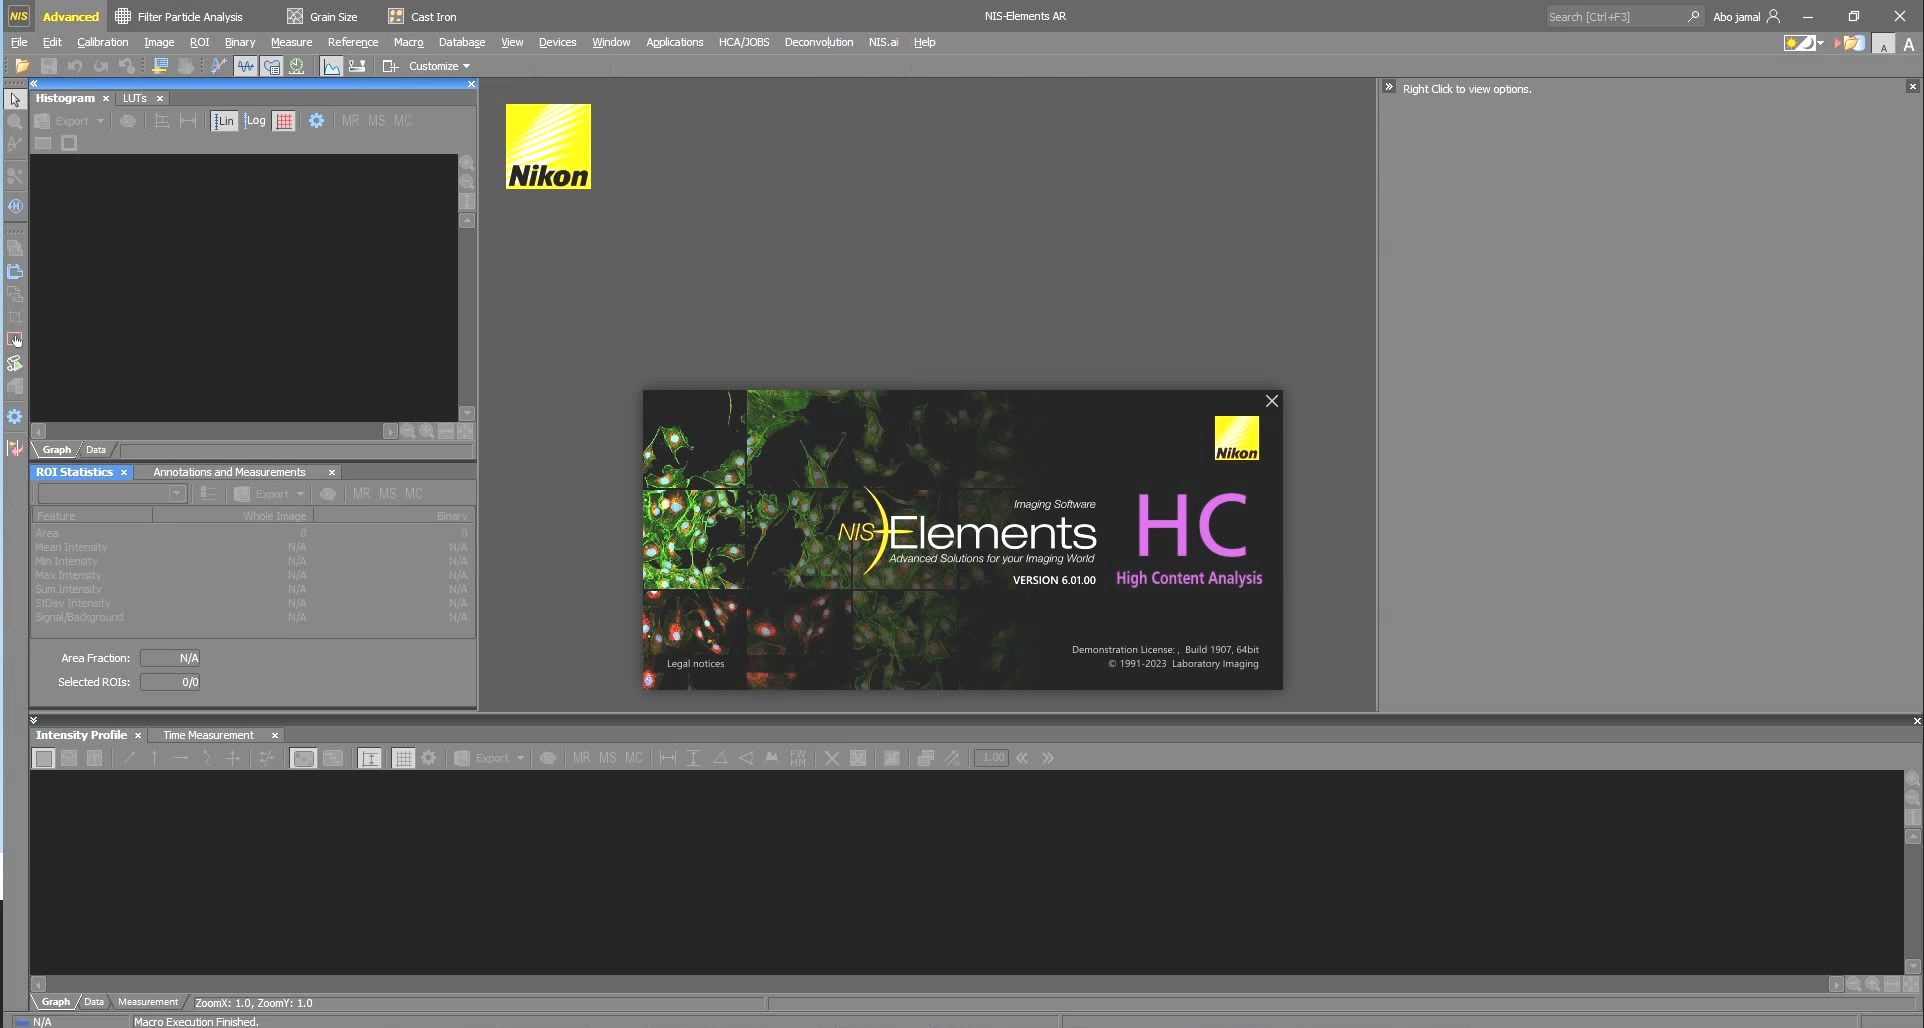Image resolution: width=1924 pixels, height=1028 pixels.
Task: Click the next double chevron in Intensity Profile
Action: click(1048, 758)
